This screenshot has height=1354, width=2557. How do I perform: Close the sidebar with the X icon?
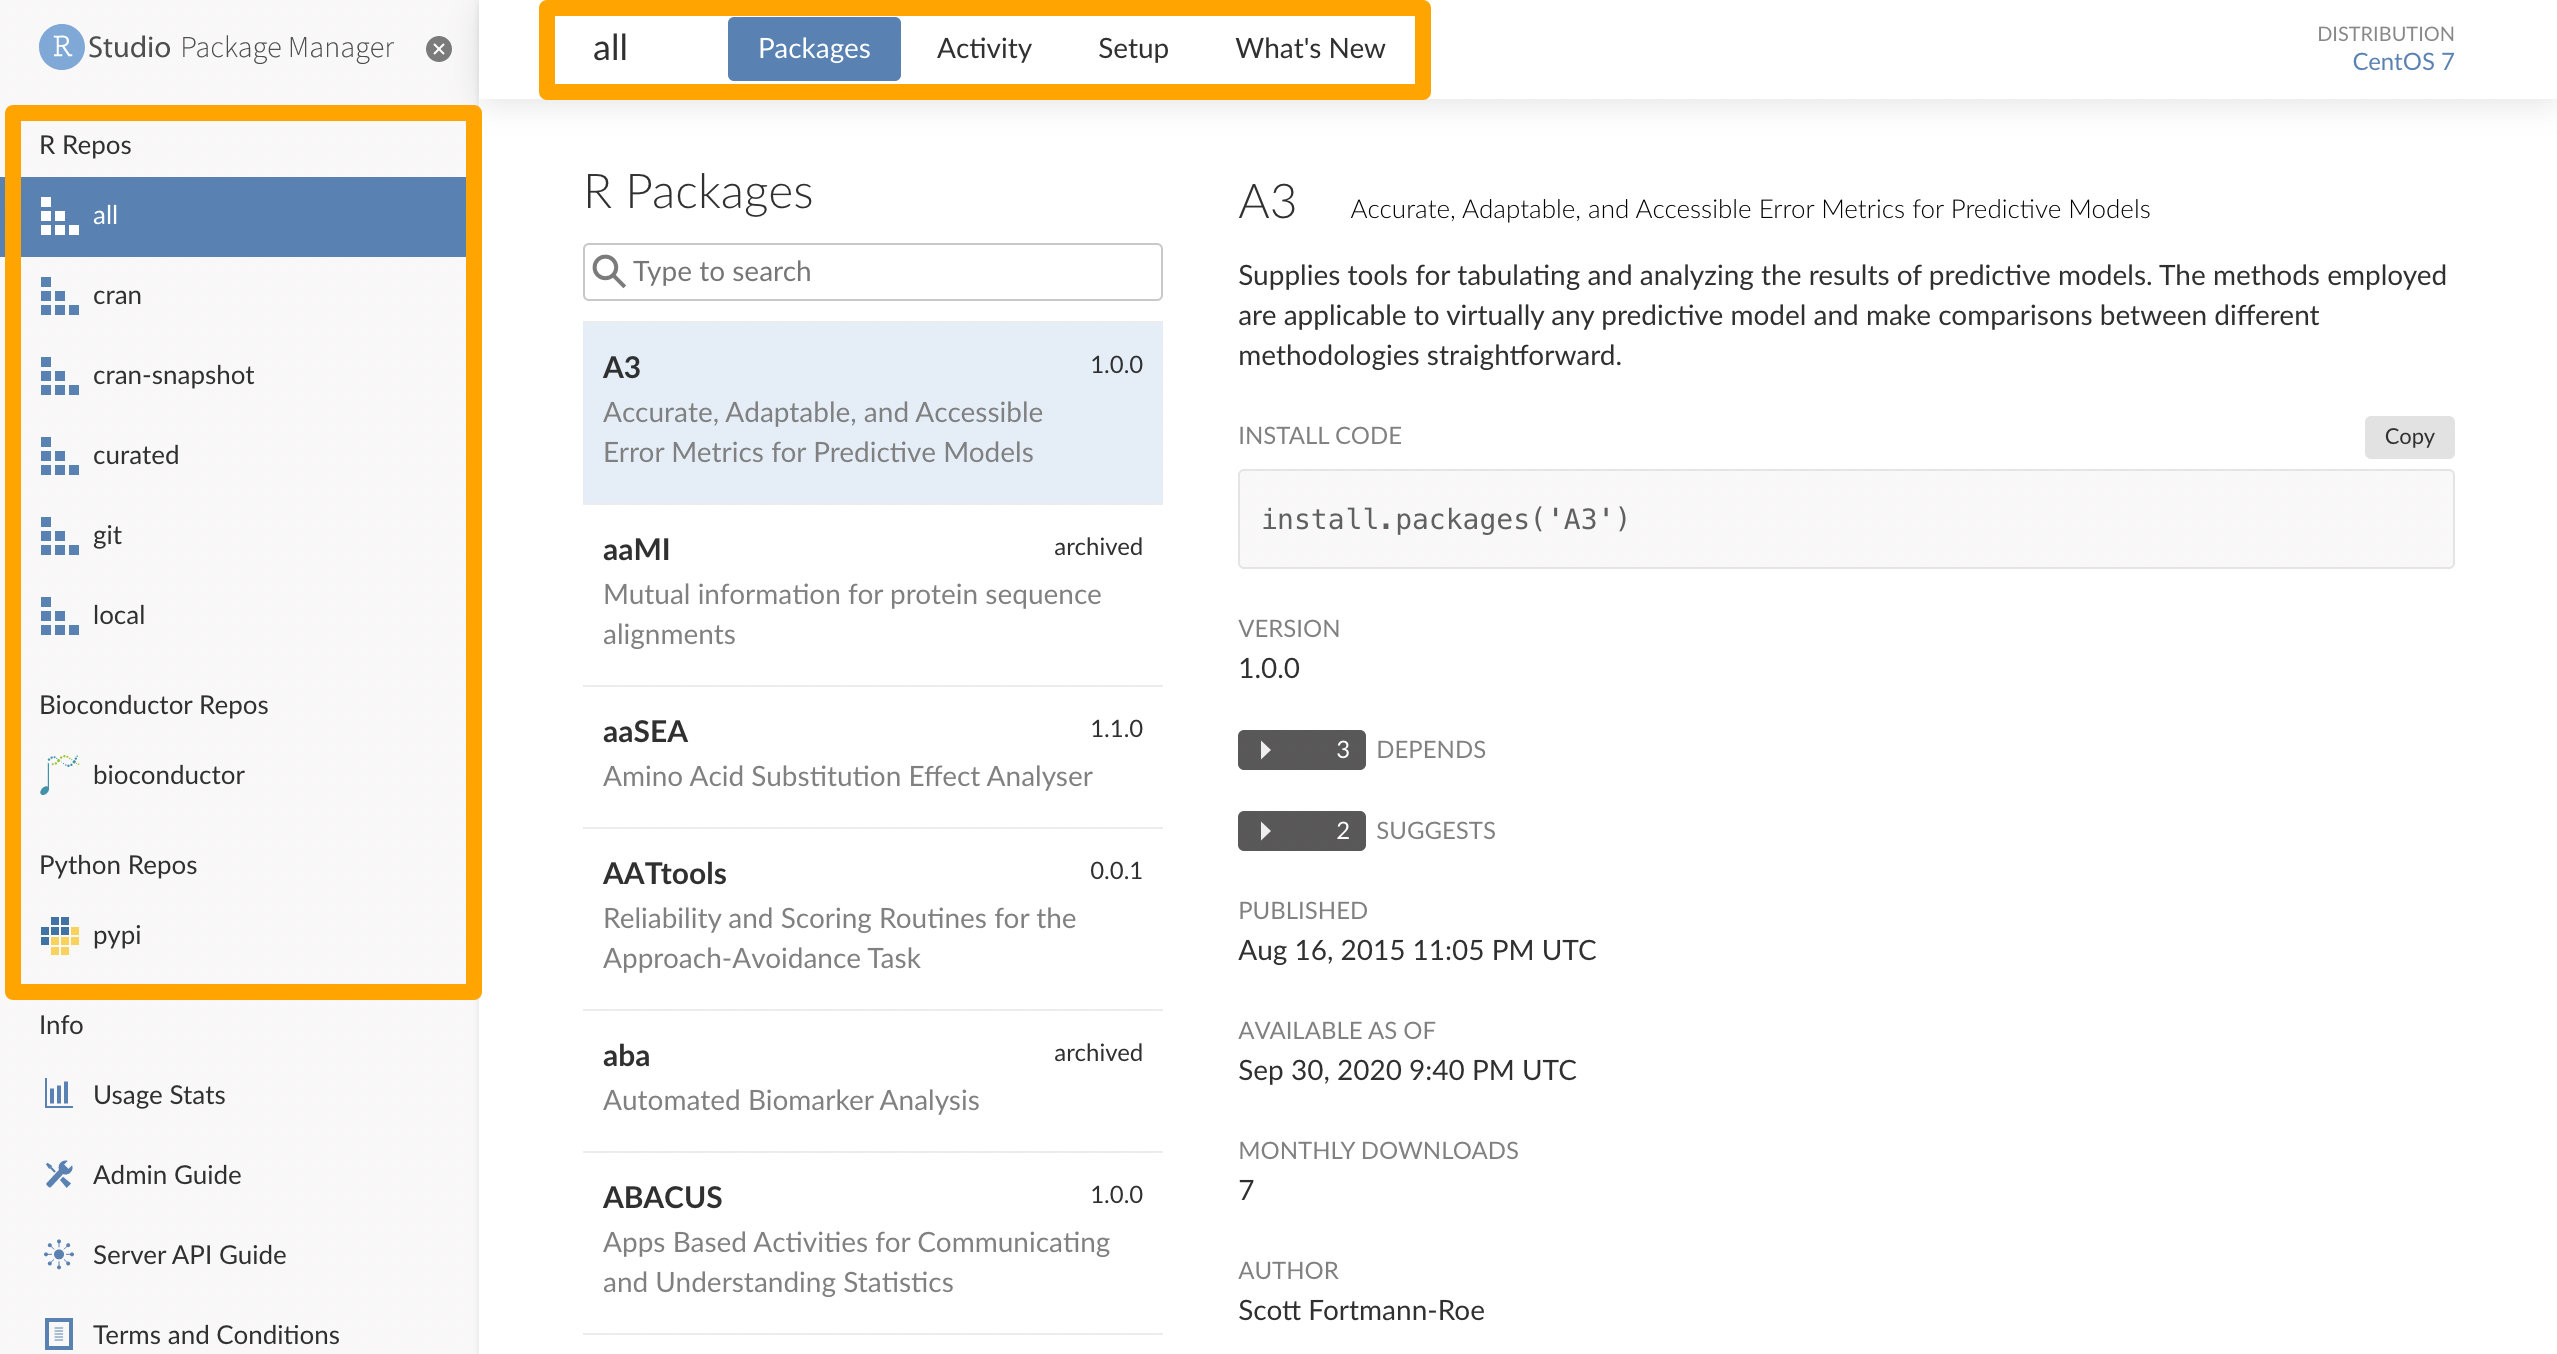[438, 48]
